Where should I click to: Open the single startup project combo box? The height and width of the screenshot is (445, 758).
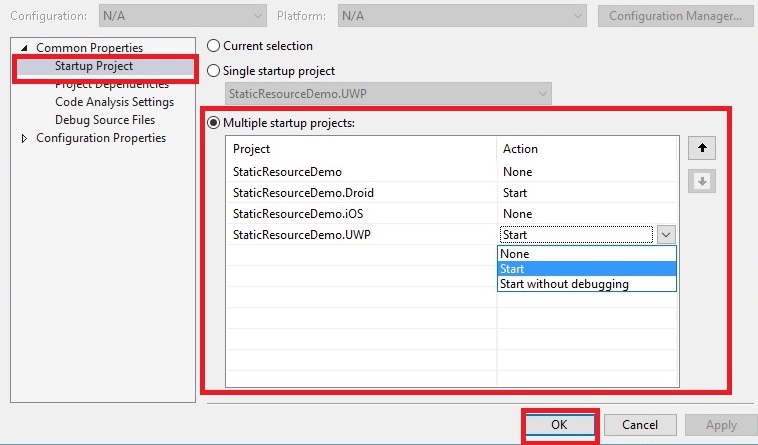coord(388,94)
